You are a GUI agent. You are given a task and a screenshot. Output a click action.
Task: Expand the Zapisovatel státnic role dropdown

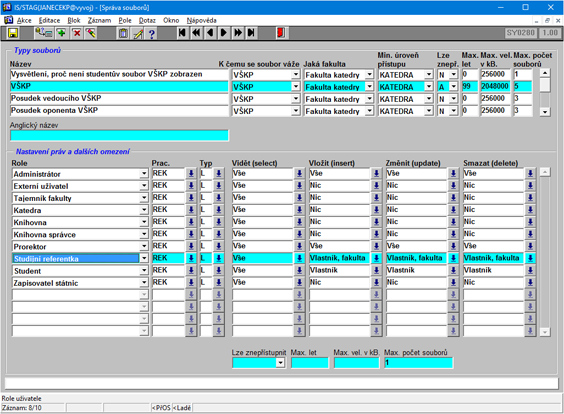144,283
